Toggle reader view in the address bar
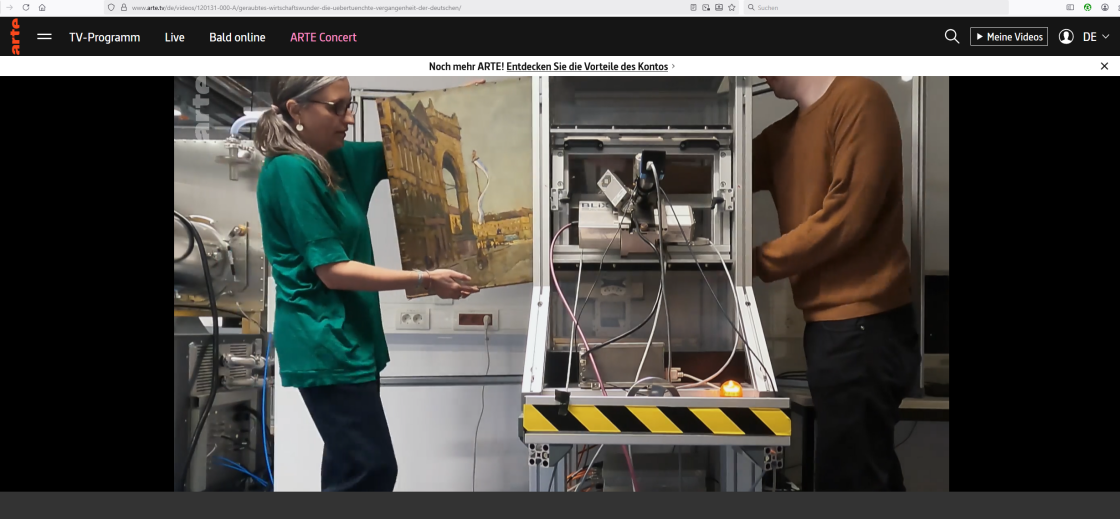Screen dimensions: 1120x519 (x=694, y=7)
